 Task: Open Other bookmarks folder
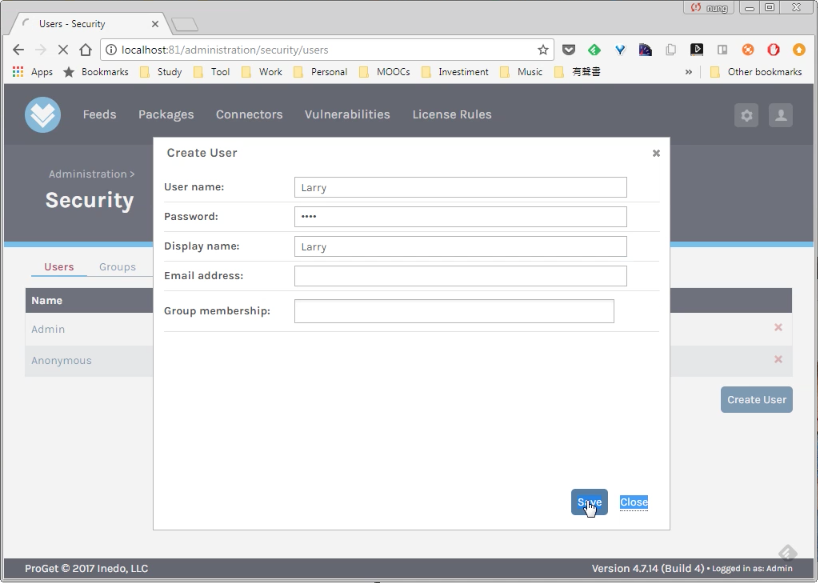pos(756,71)
